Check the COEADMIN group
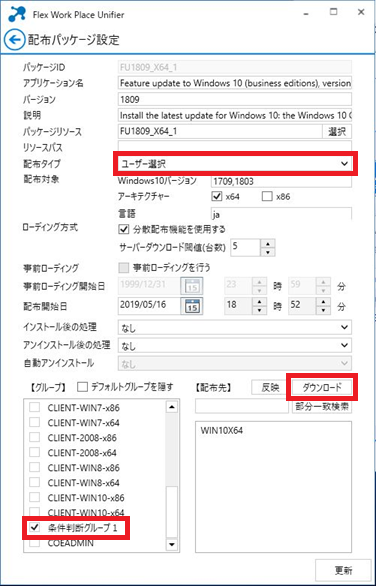Image resolution: width=376 pixels, height=586 pixels. [x=34, y=543]
